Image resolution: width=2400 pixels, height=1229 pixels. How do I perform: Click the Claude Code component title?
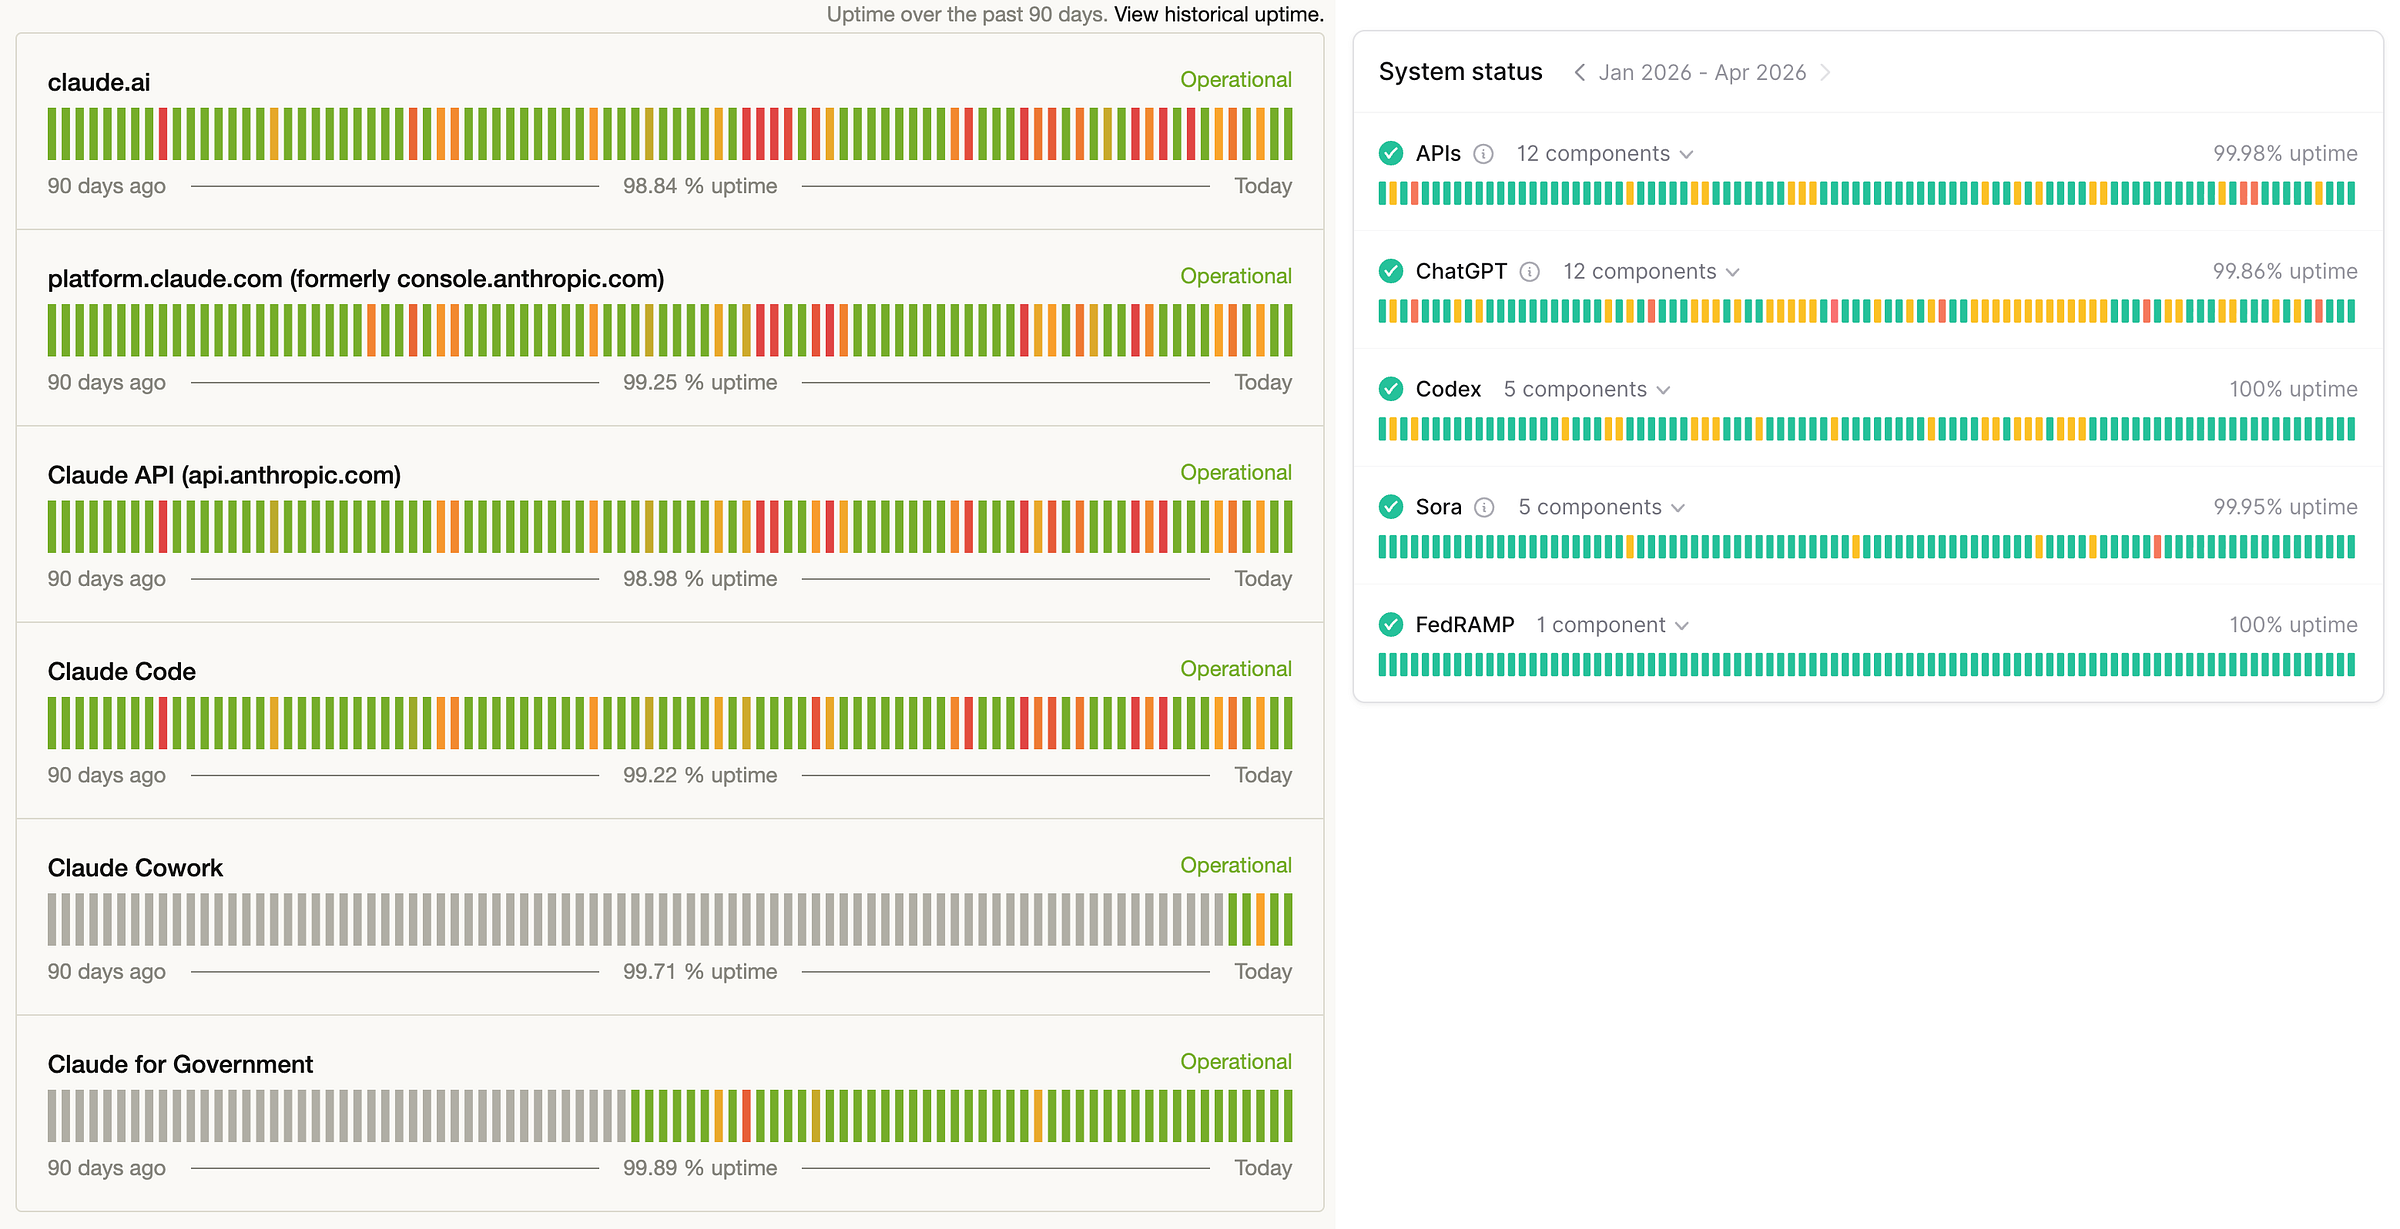coord(121,671)
